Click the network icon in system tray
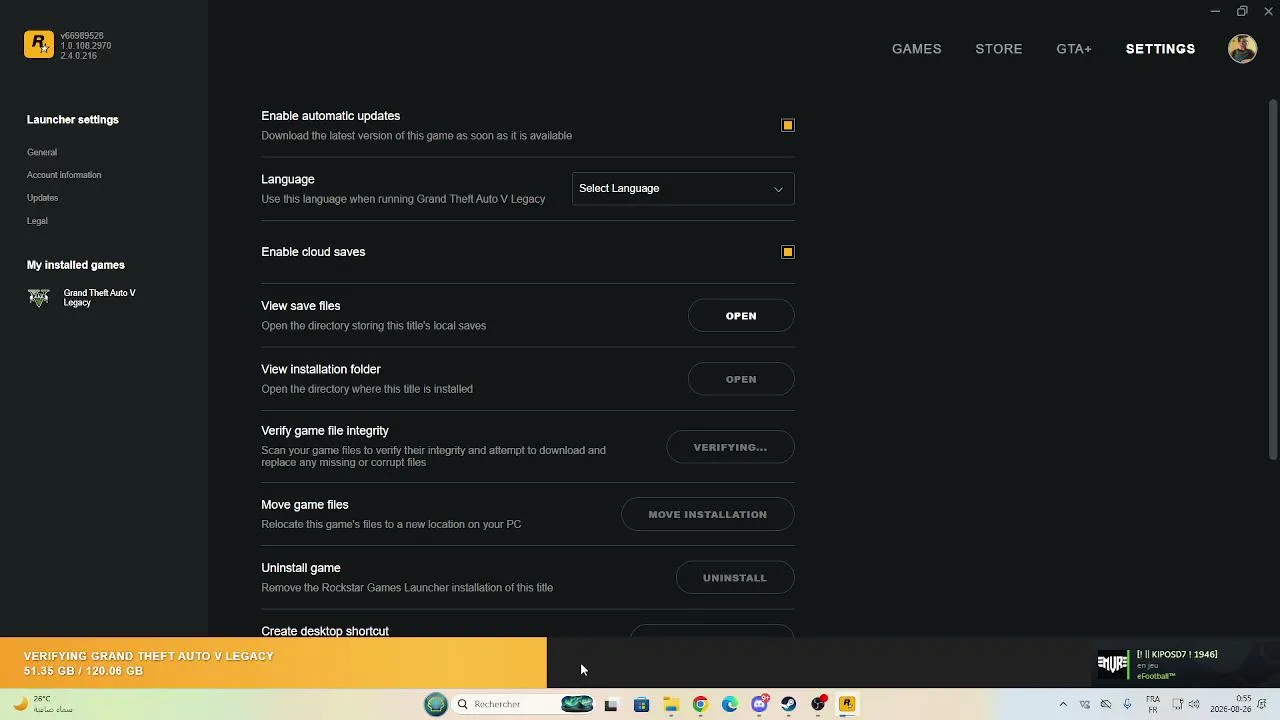Image resolution: width=1280 pixels, height=720 pixels. click(1178, 704)
